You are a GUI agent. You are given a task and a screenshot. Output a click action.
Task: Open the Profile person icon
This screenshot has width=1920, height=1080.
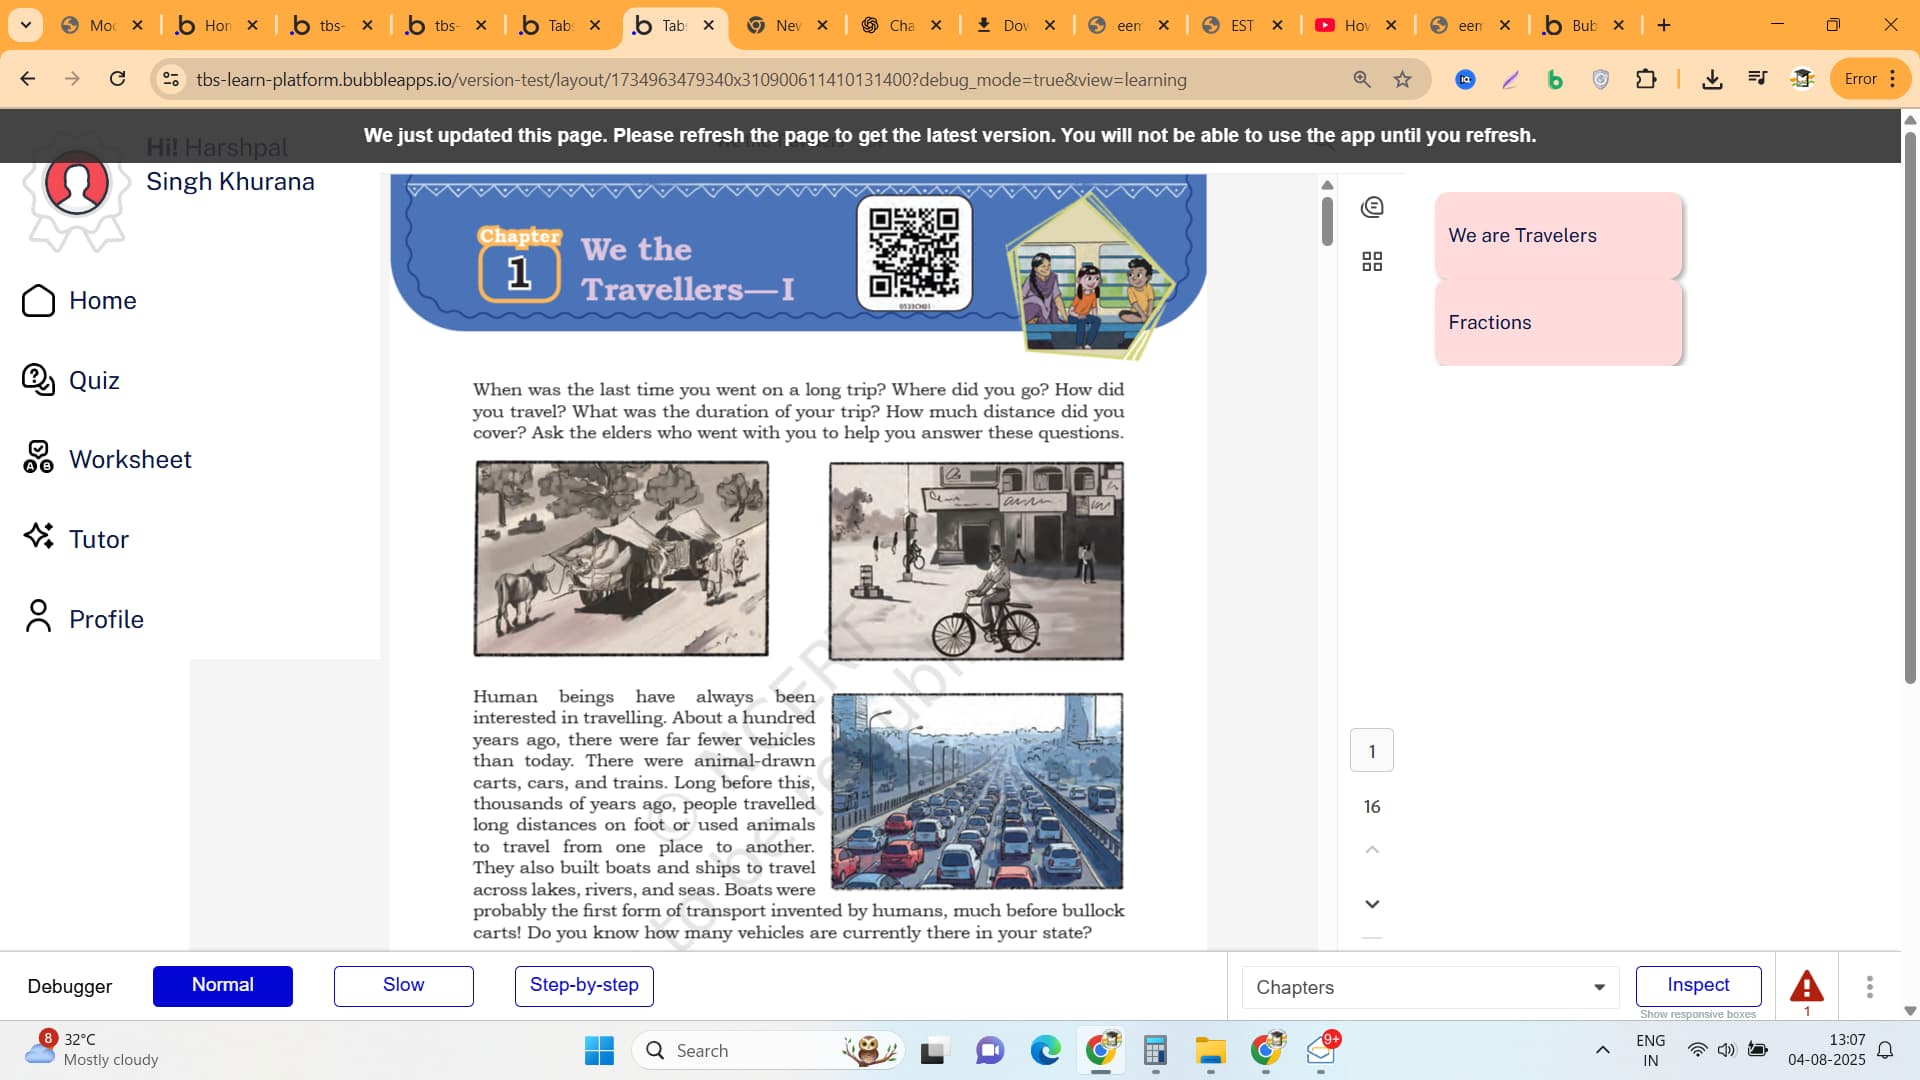[38, 617]
